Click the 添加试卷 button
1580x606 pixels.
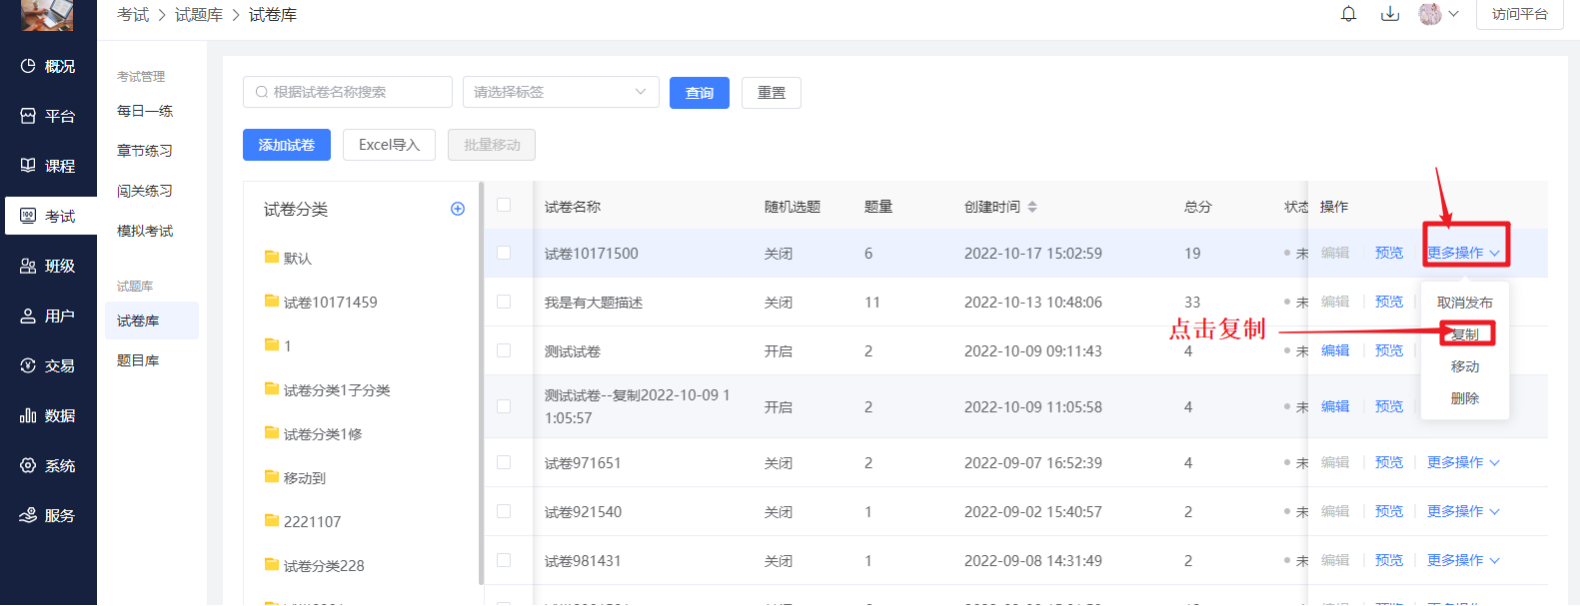tap(287, 145)
